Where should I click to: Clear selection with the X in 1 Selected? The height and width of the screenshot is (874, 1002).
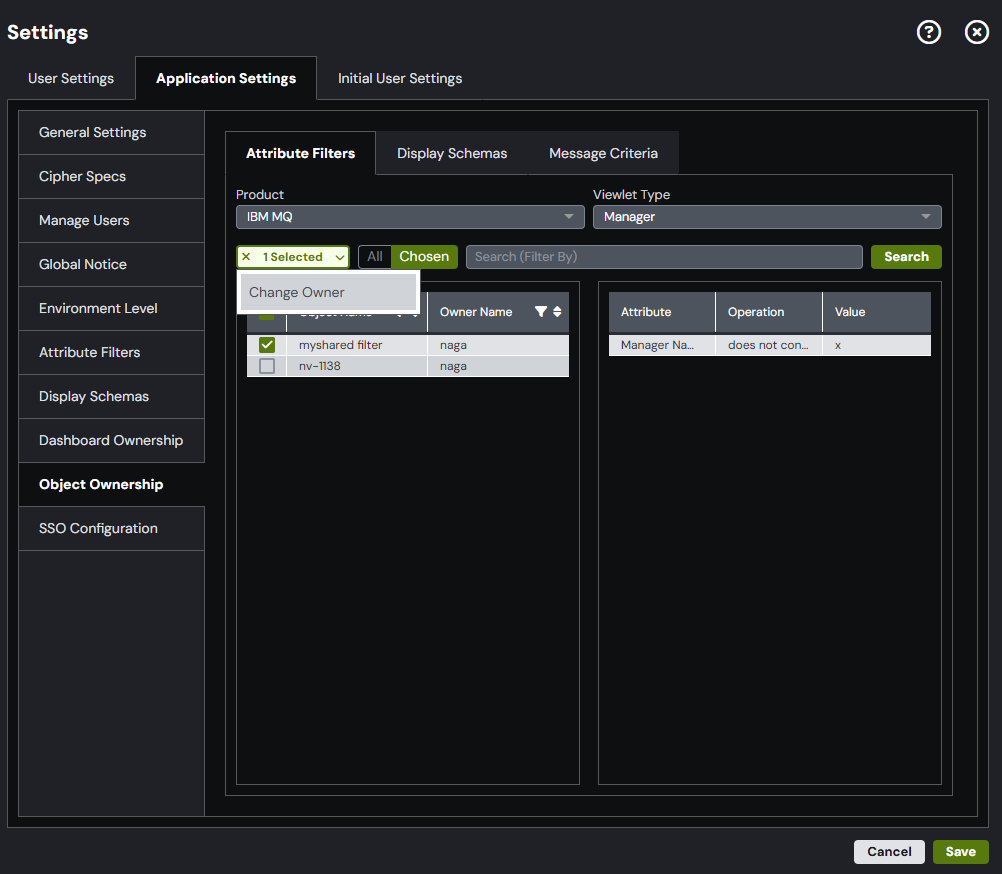pos(246,257)
